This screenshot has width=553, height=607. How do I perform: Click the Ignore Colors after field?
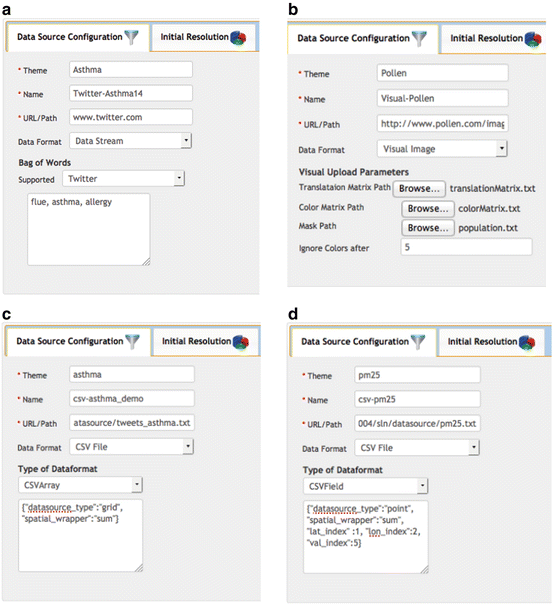(x=466, y=247)
